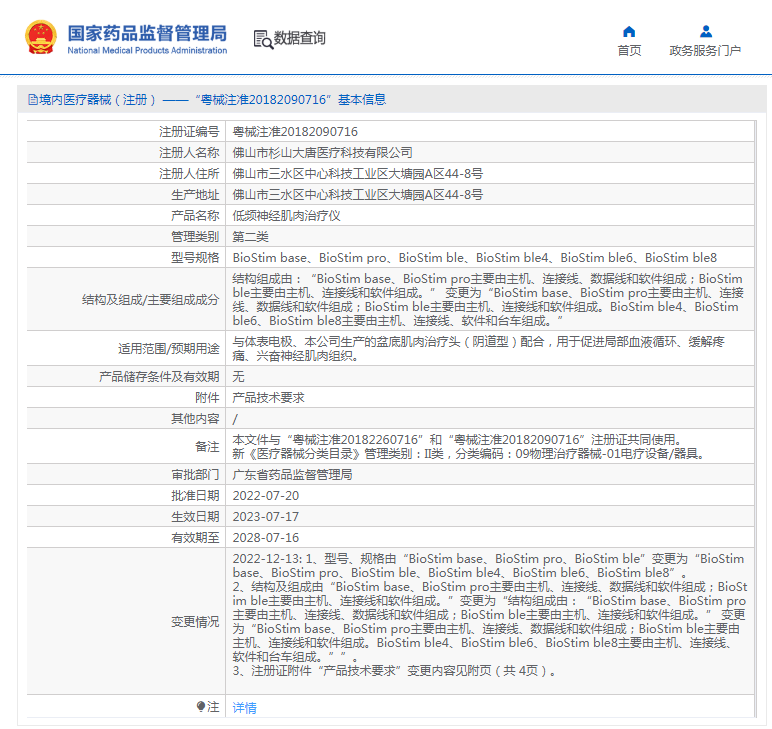Click the 型号规格 label cell
Screen dimensions: 772x729
(195, 258)
